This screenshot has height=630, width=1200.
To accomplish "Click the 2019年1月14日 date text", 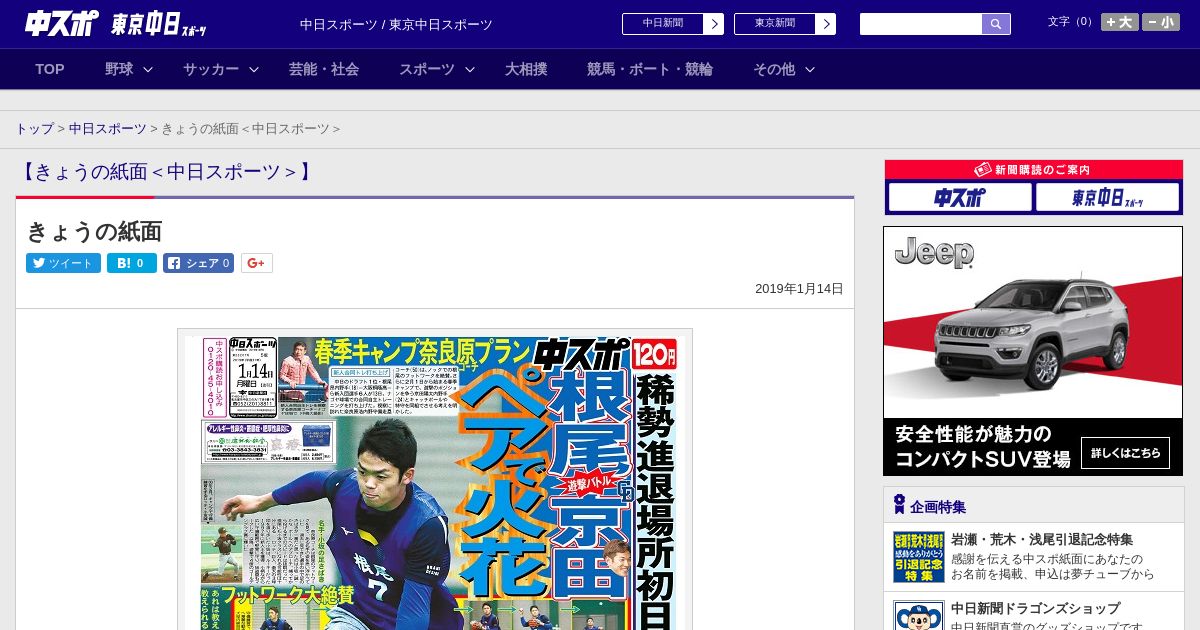I will (x=799, y=289).
